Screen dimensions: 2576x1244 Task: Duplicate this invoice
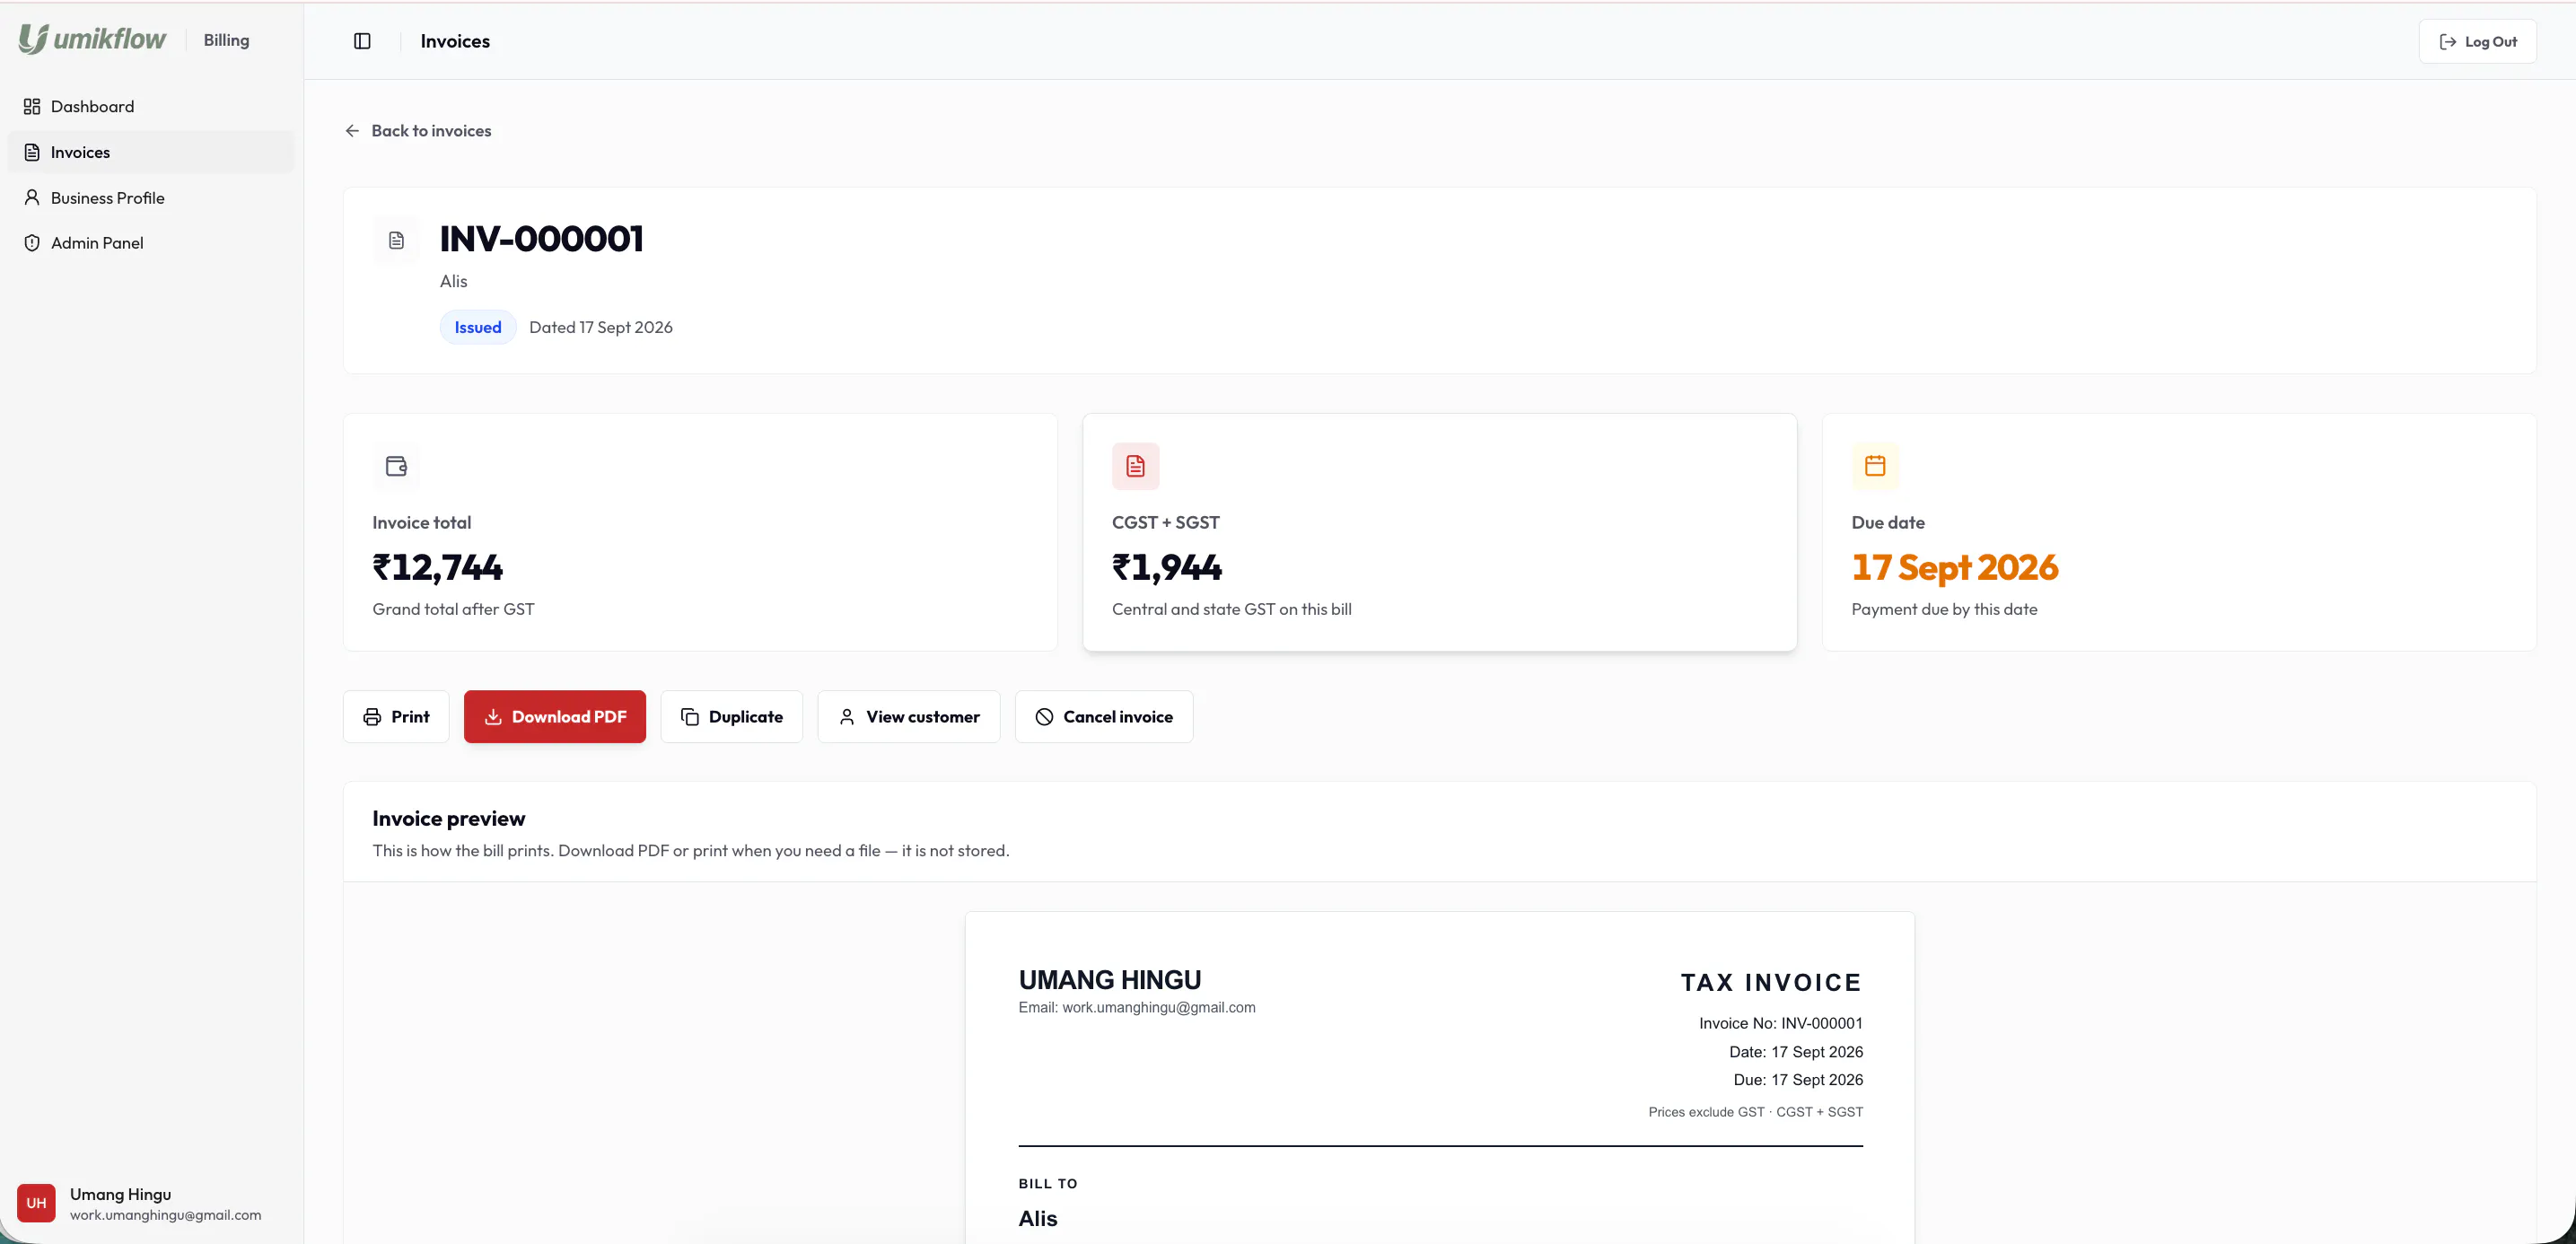[x=731, y=717]
